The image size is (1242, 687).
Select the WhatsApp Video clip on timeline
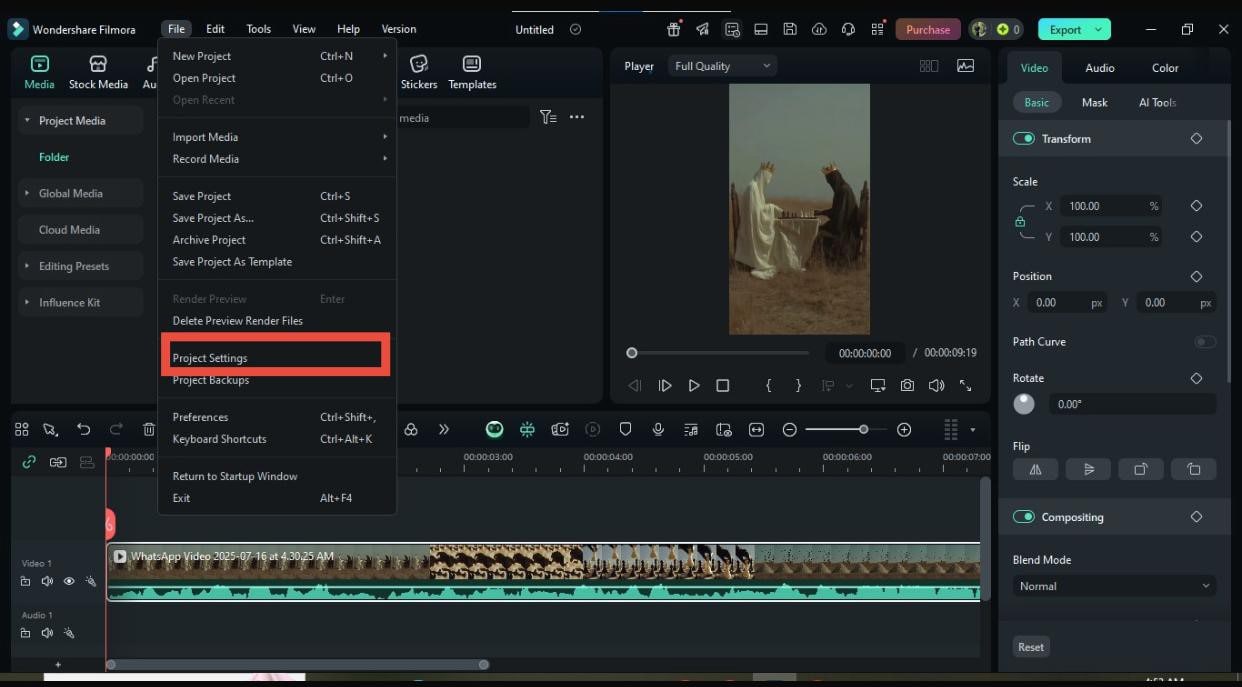pyautogui.click(x=543, y=572)
